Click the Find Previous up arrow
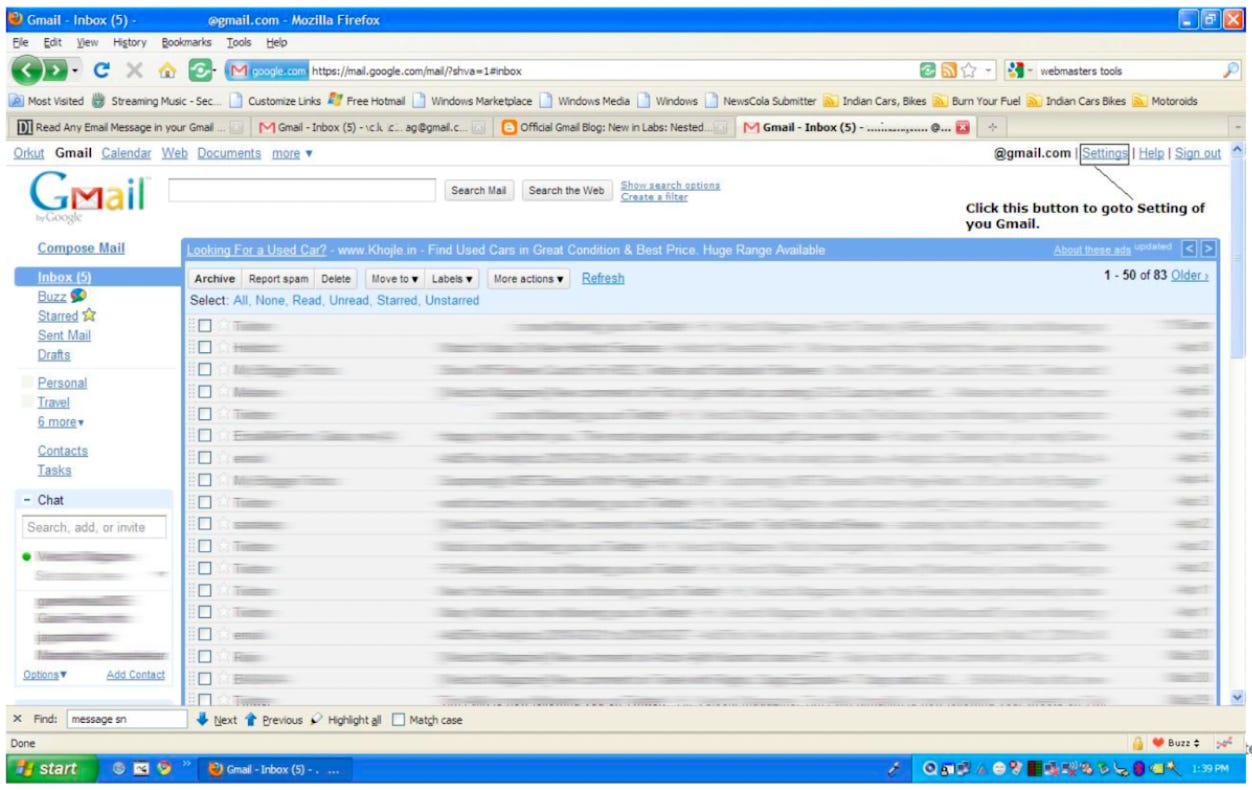This screenshot has height=790, width=1252. 273,720
